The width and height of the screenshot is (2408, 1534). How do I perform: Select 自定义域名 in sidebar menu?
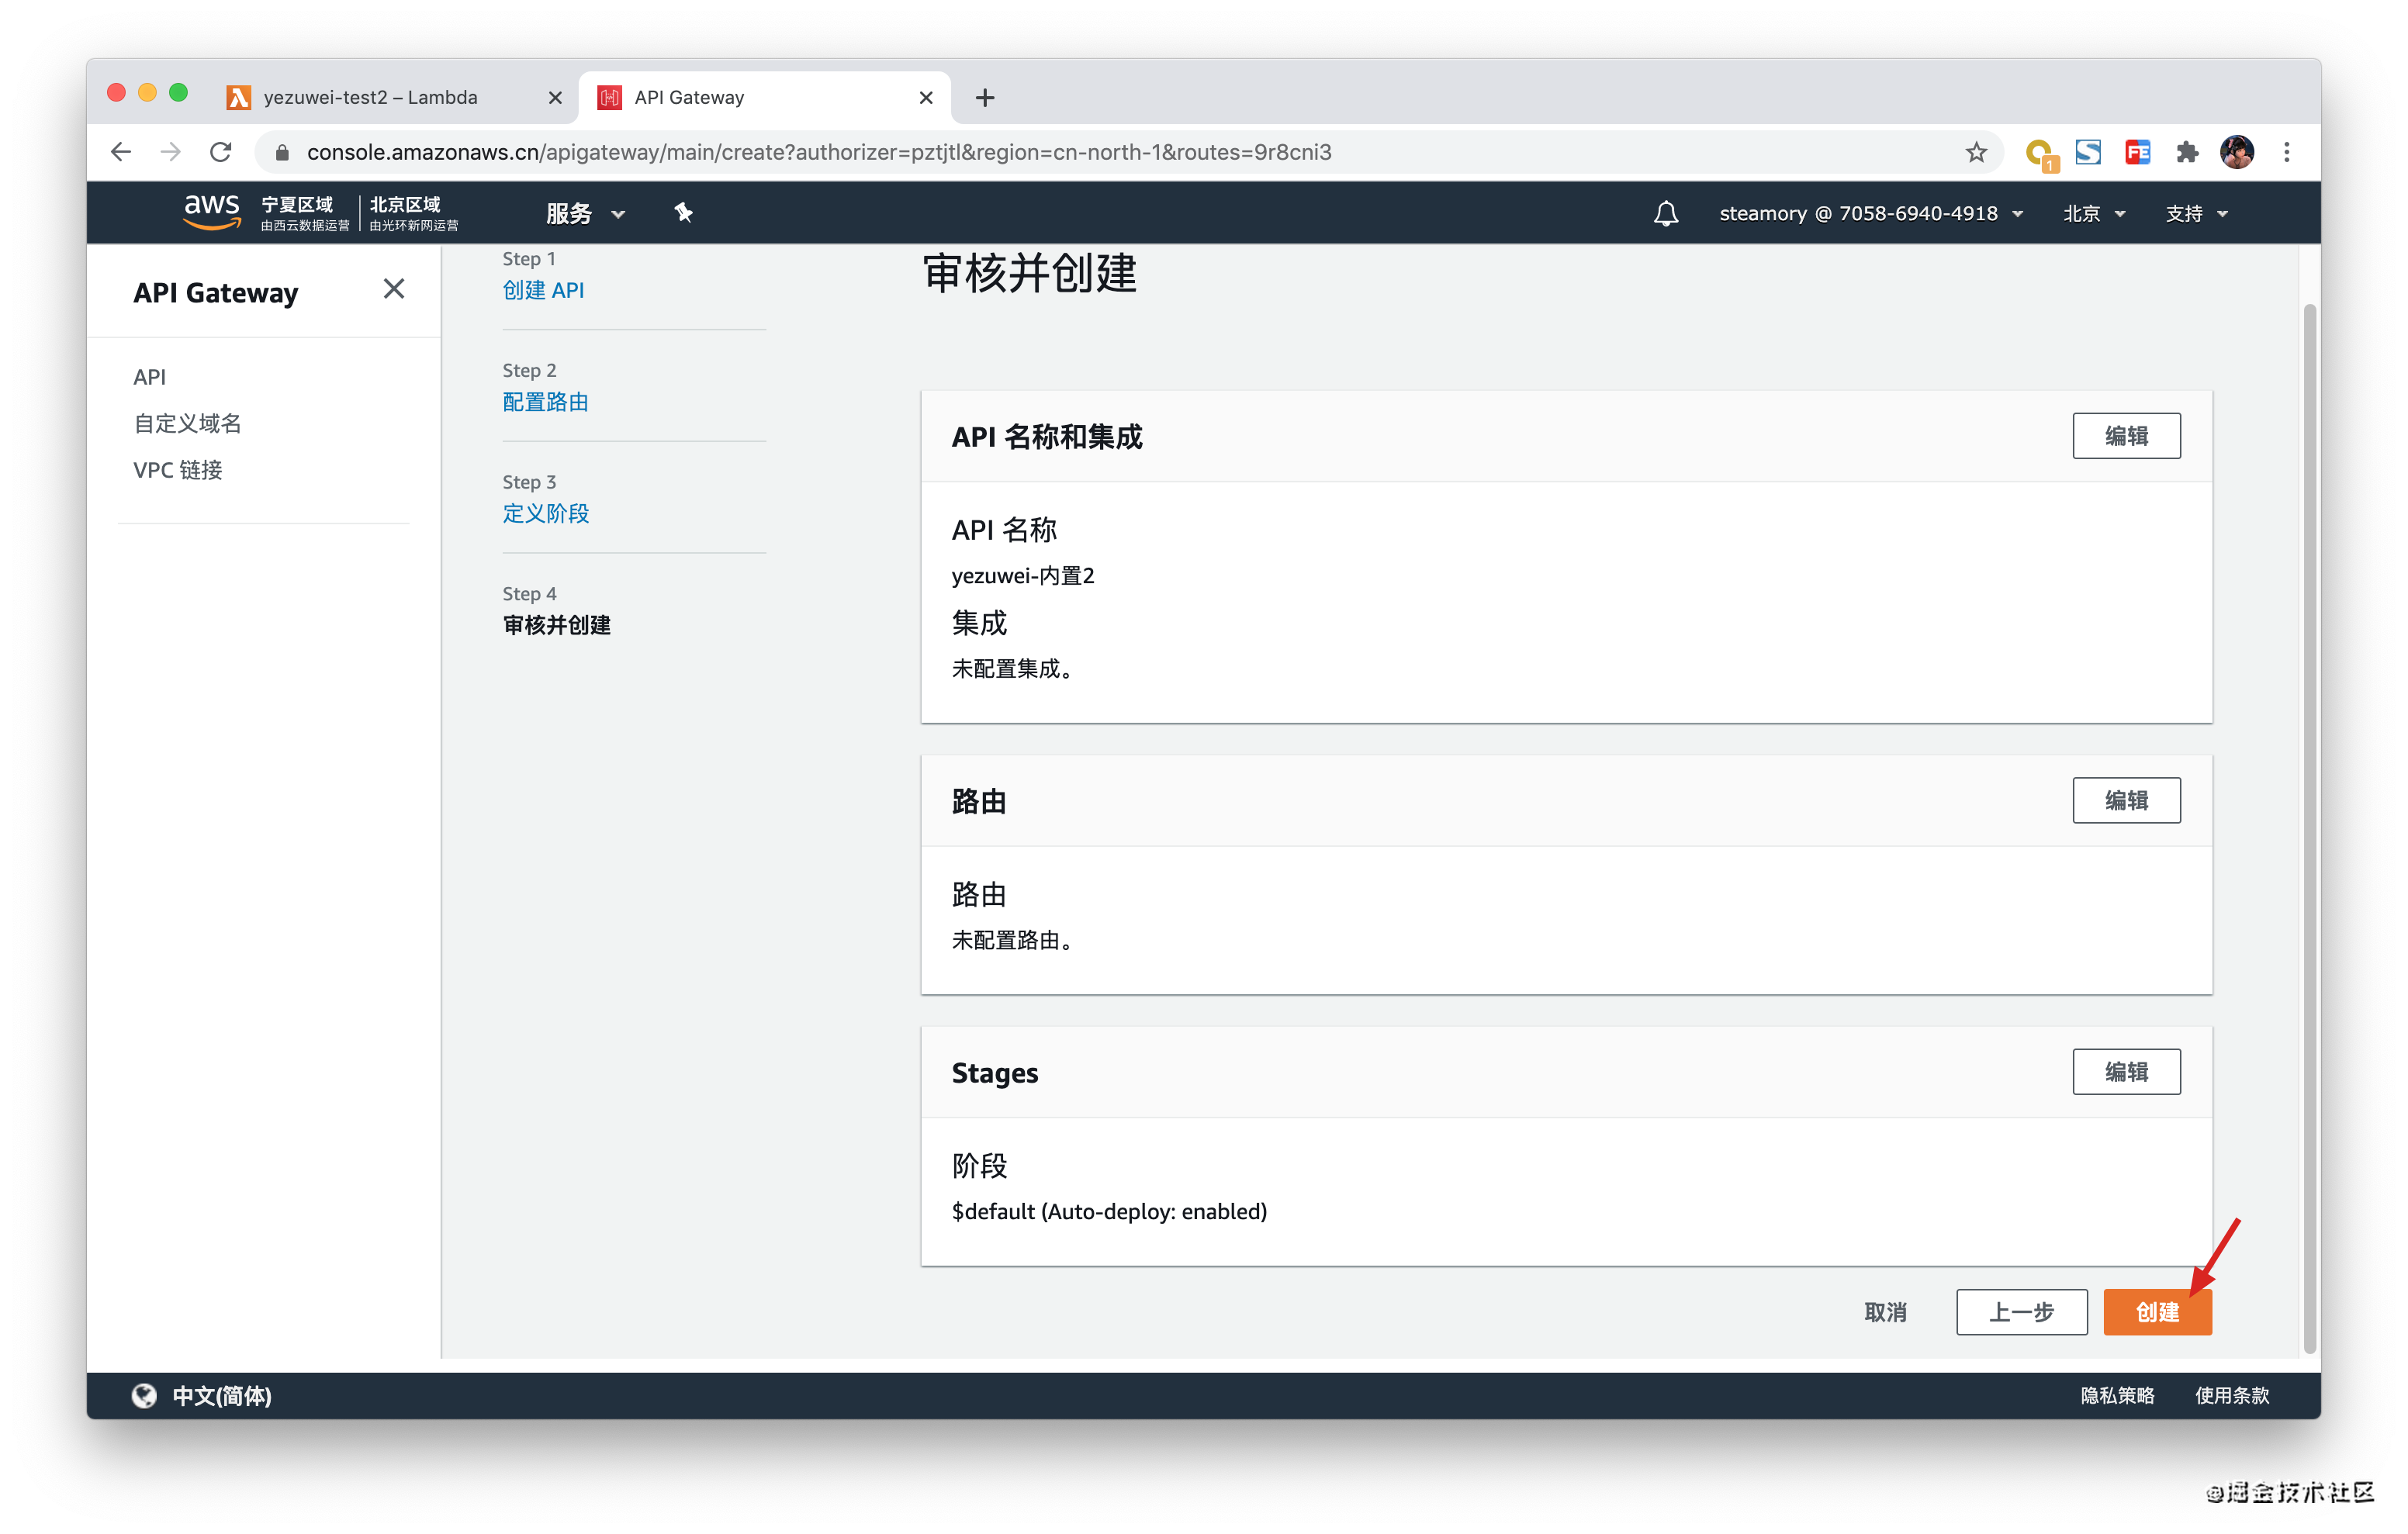point(187,423)
